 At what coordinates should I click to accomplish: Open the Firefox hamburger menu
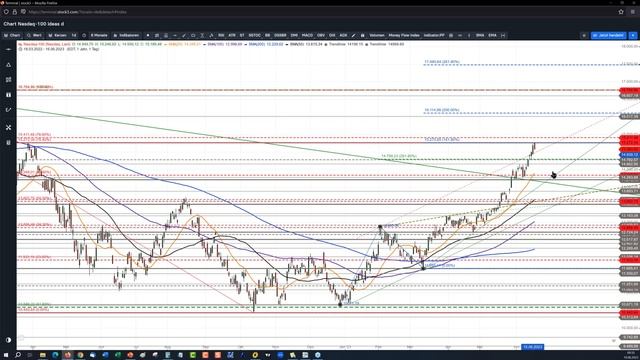(633, 12)
